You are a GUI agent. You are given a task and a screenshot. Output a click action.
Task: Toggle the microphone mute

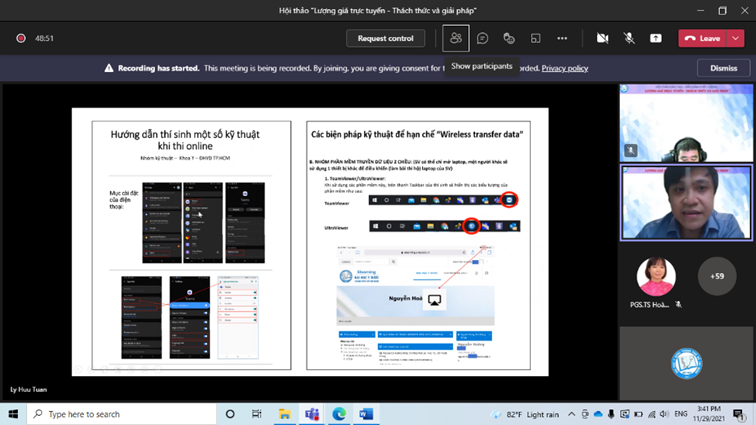point(629,38)
